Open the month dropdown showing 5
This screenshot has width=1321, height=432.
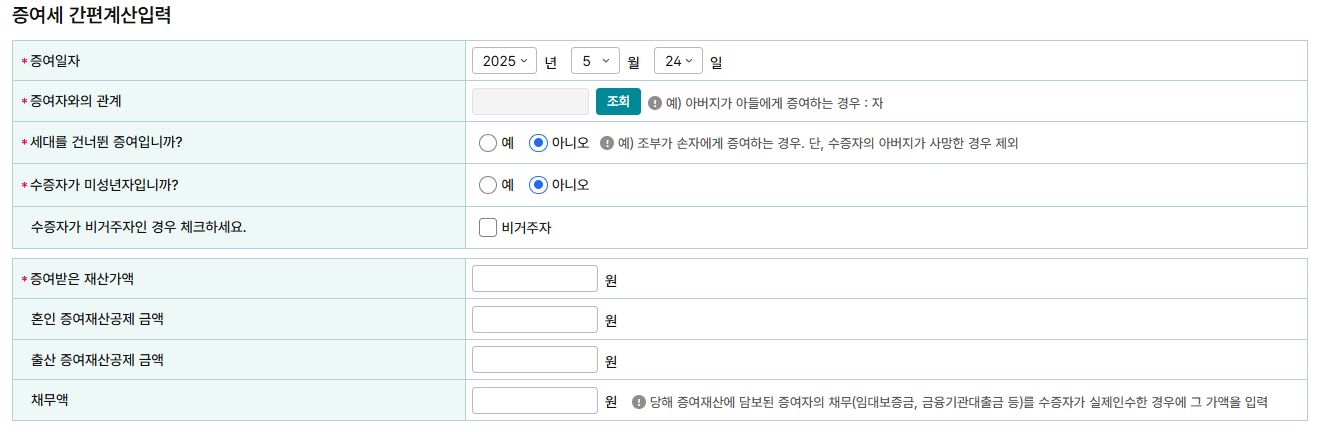(x=596, y=61)
